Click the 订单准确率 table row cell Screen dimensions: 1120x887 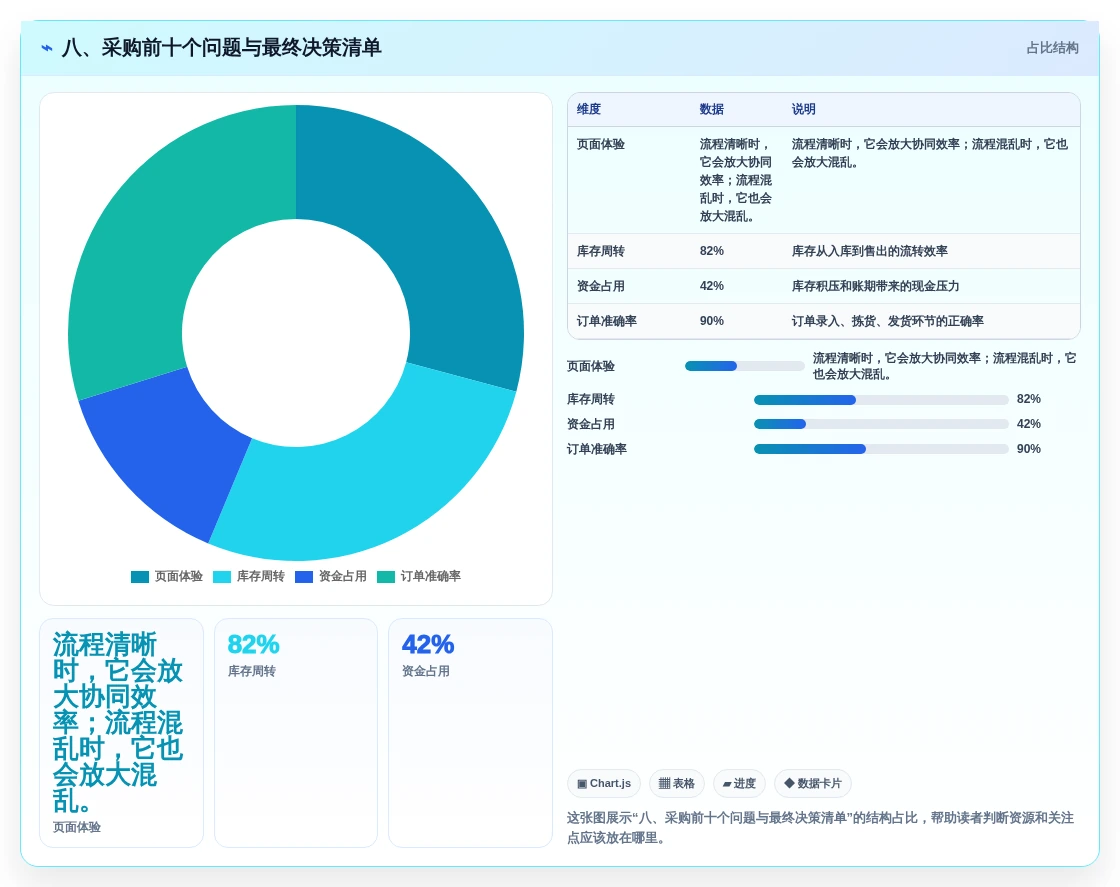click(x=606, y=321)
